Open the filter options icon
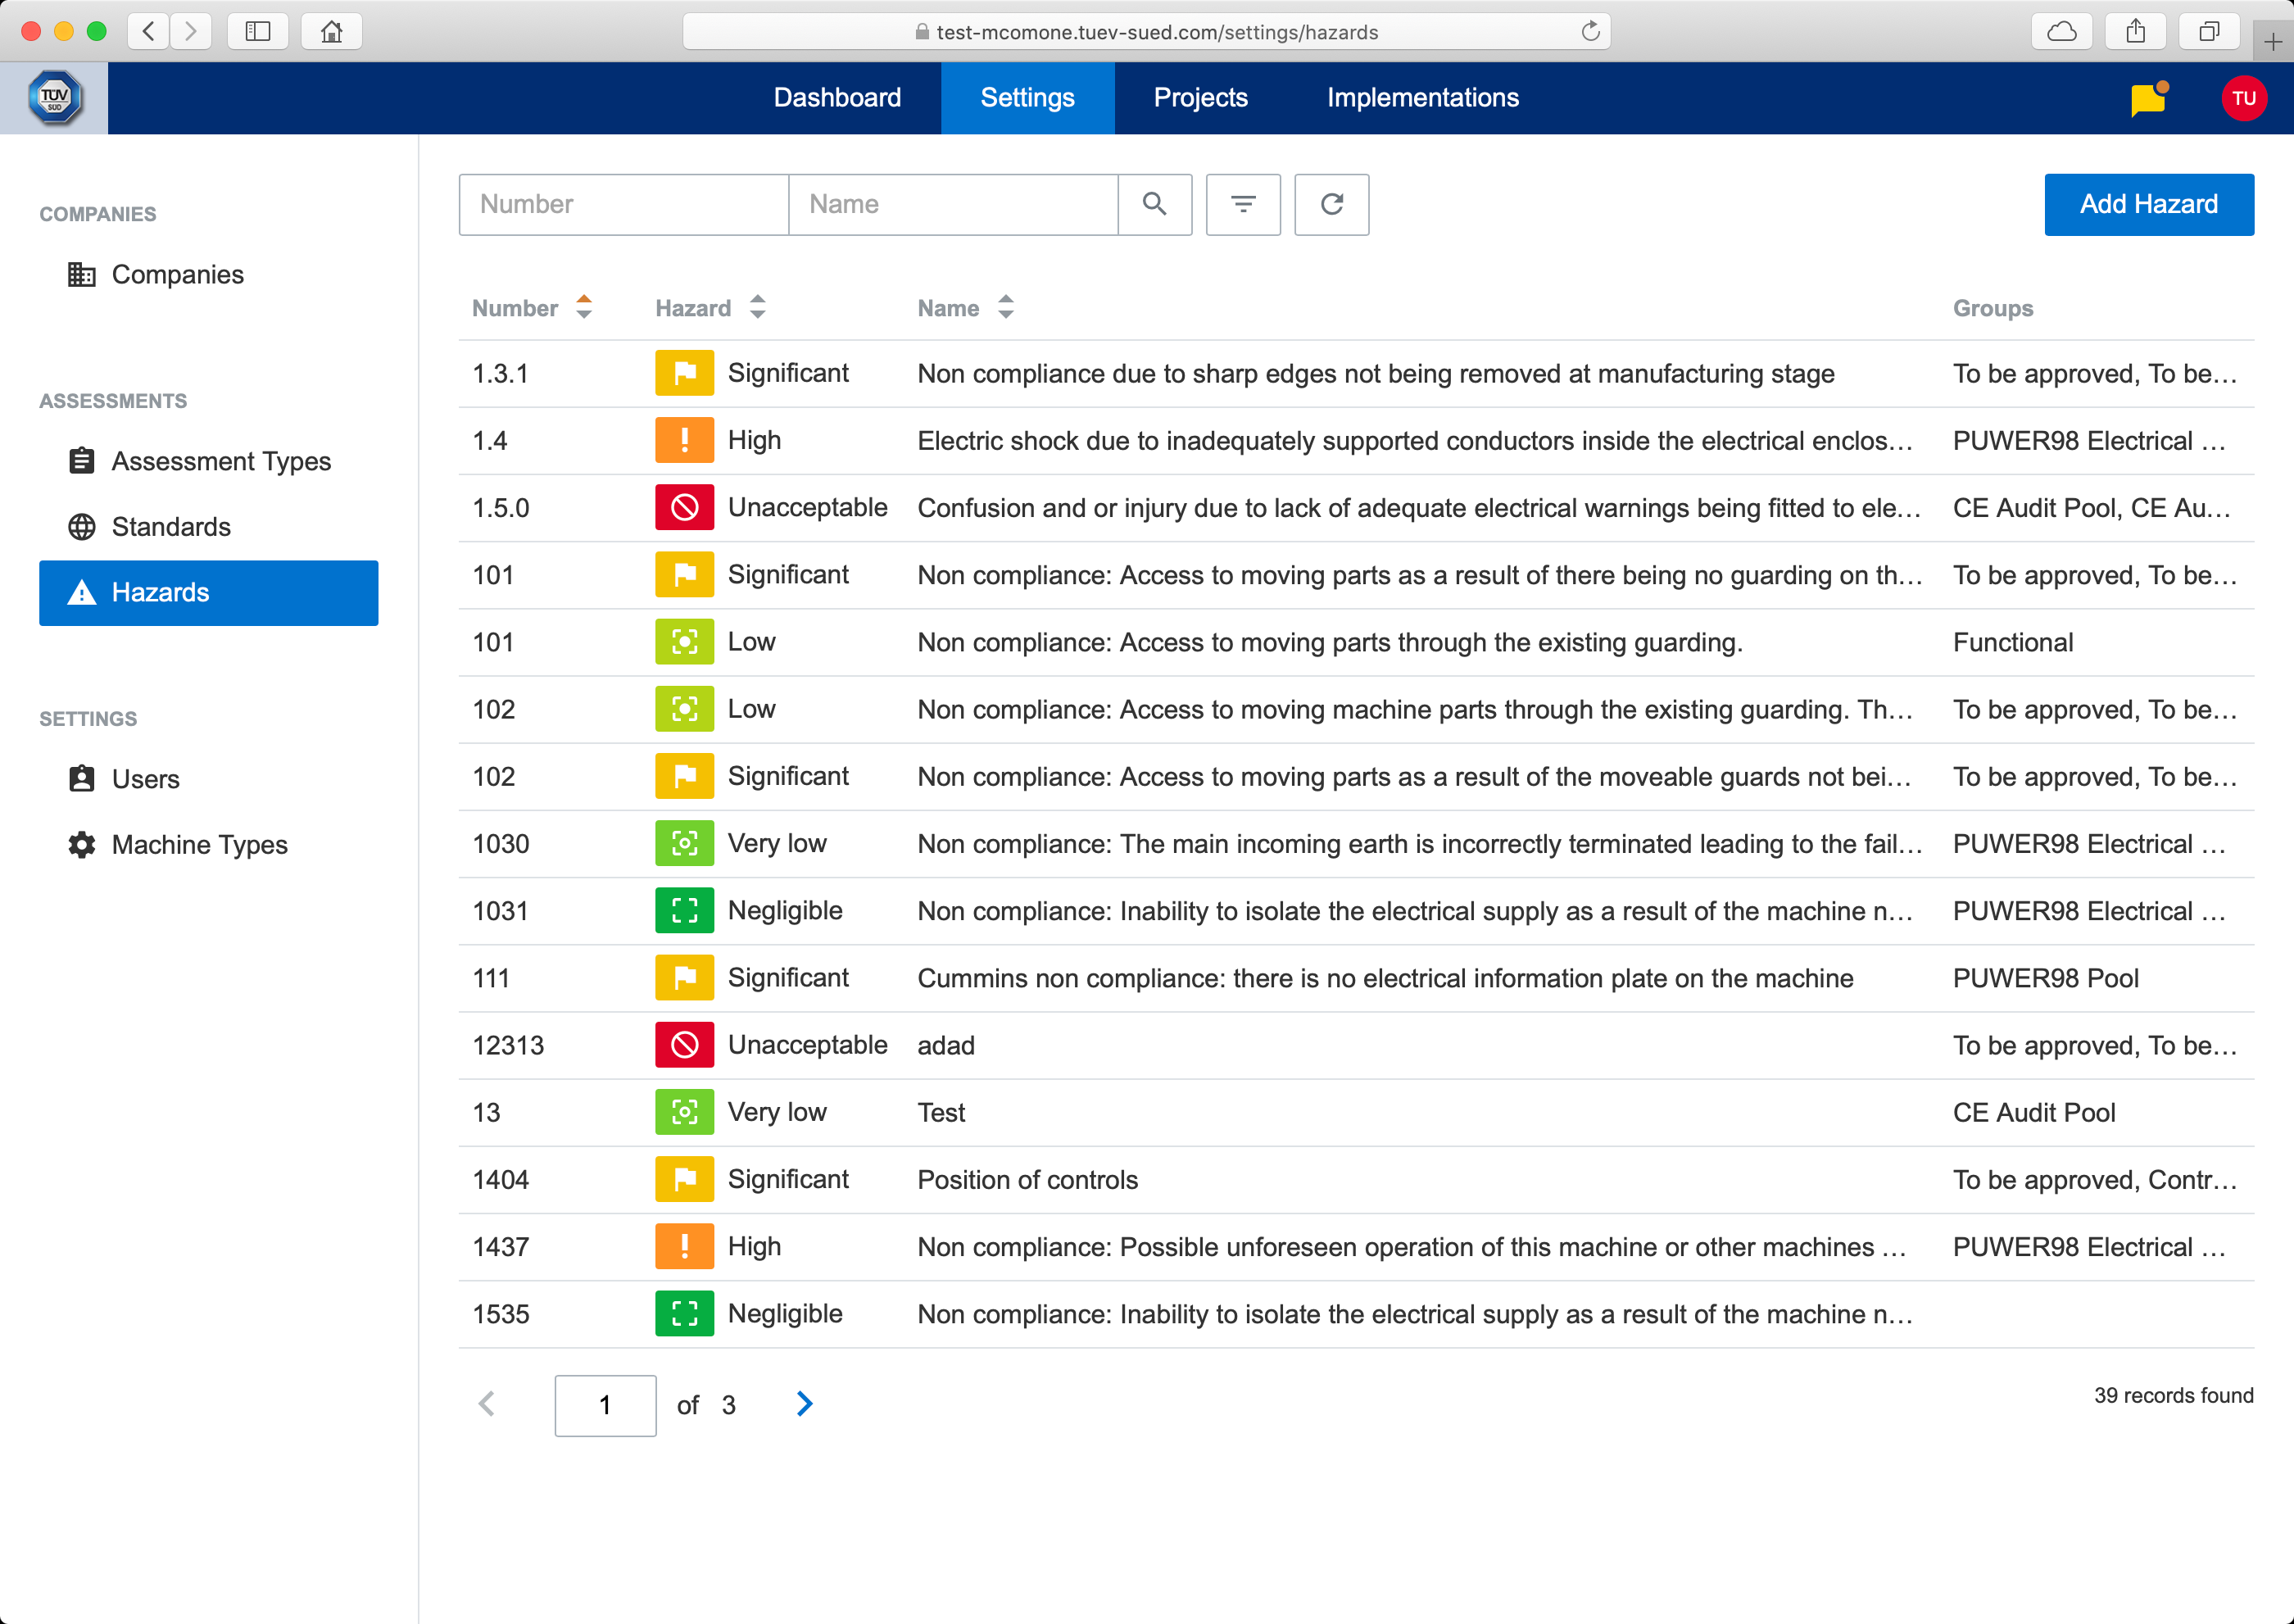 (1242, 204)
